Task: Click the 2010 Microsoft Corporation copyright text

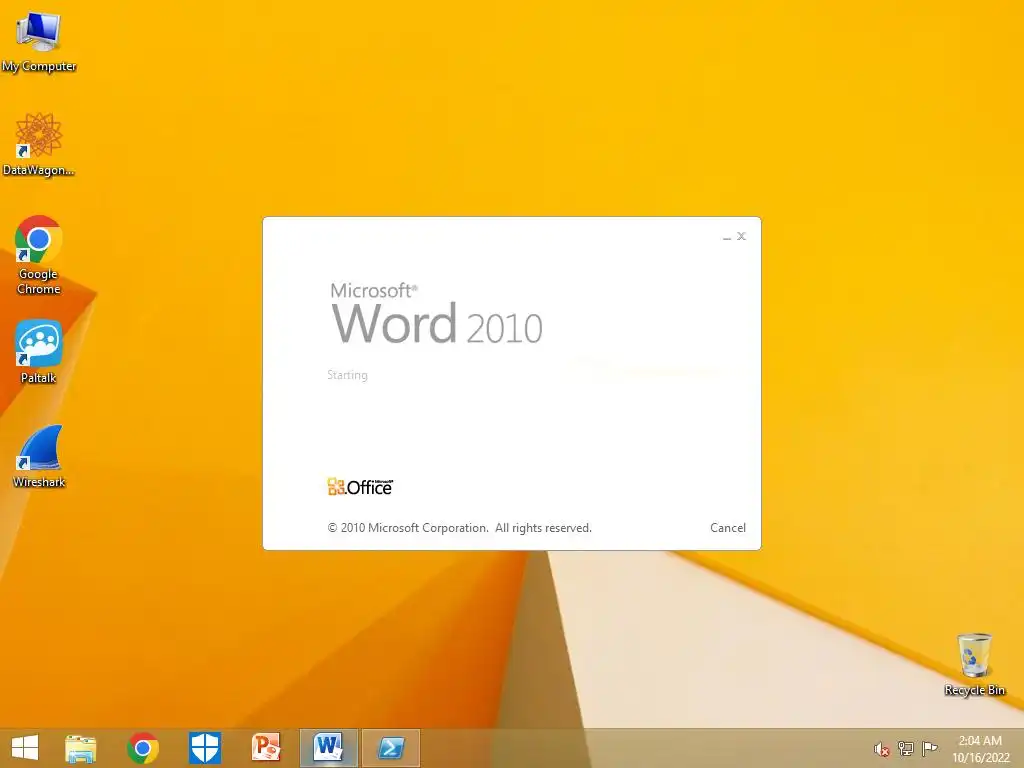Action: click(460, 528)
